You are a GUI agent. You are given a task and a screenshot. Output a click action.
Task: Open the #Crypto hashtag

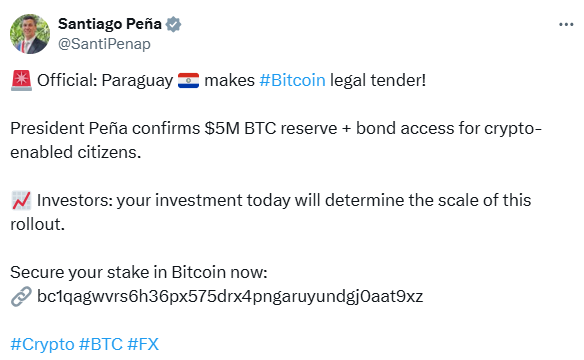click(x=42, y=344)
